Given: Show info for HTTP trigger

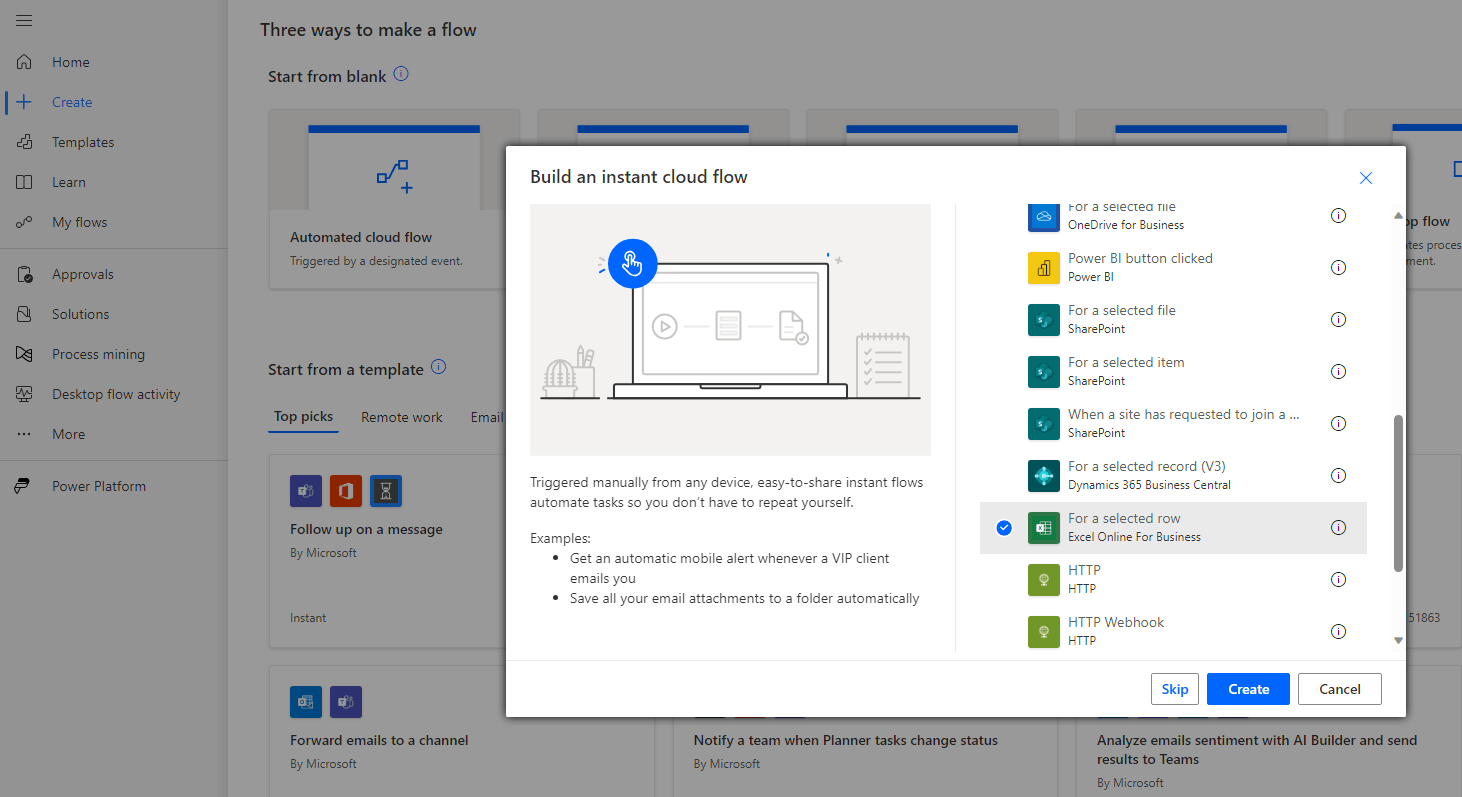Looking at the screenshot, I should 1338,580.
